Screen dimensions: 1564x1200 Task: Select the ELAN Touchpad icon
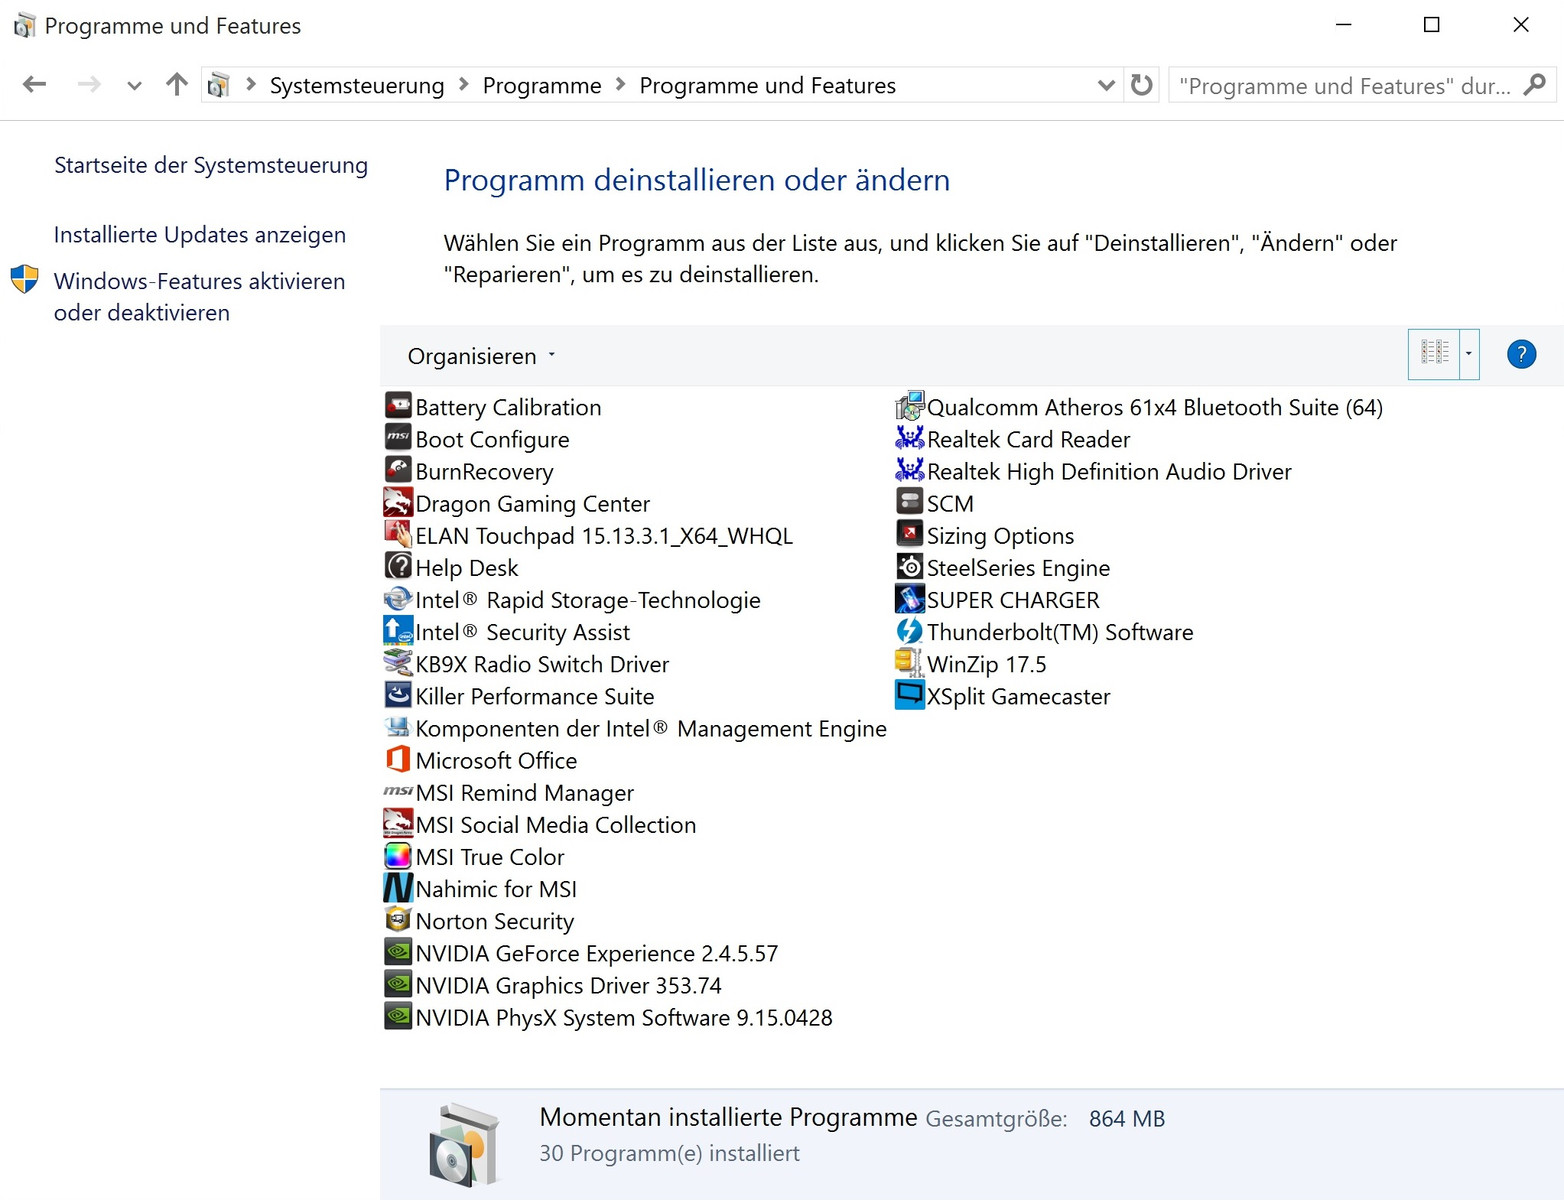(398, 534)
